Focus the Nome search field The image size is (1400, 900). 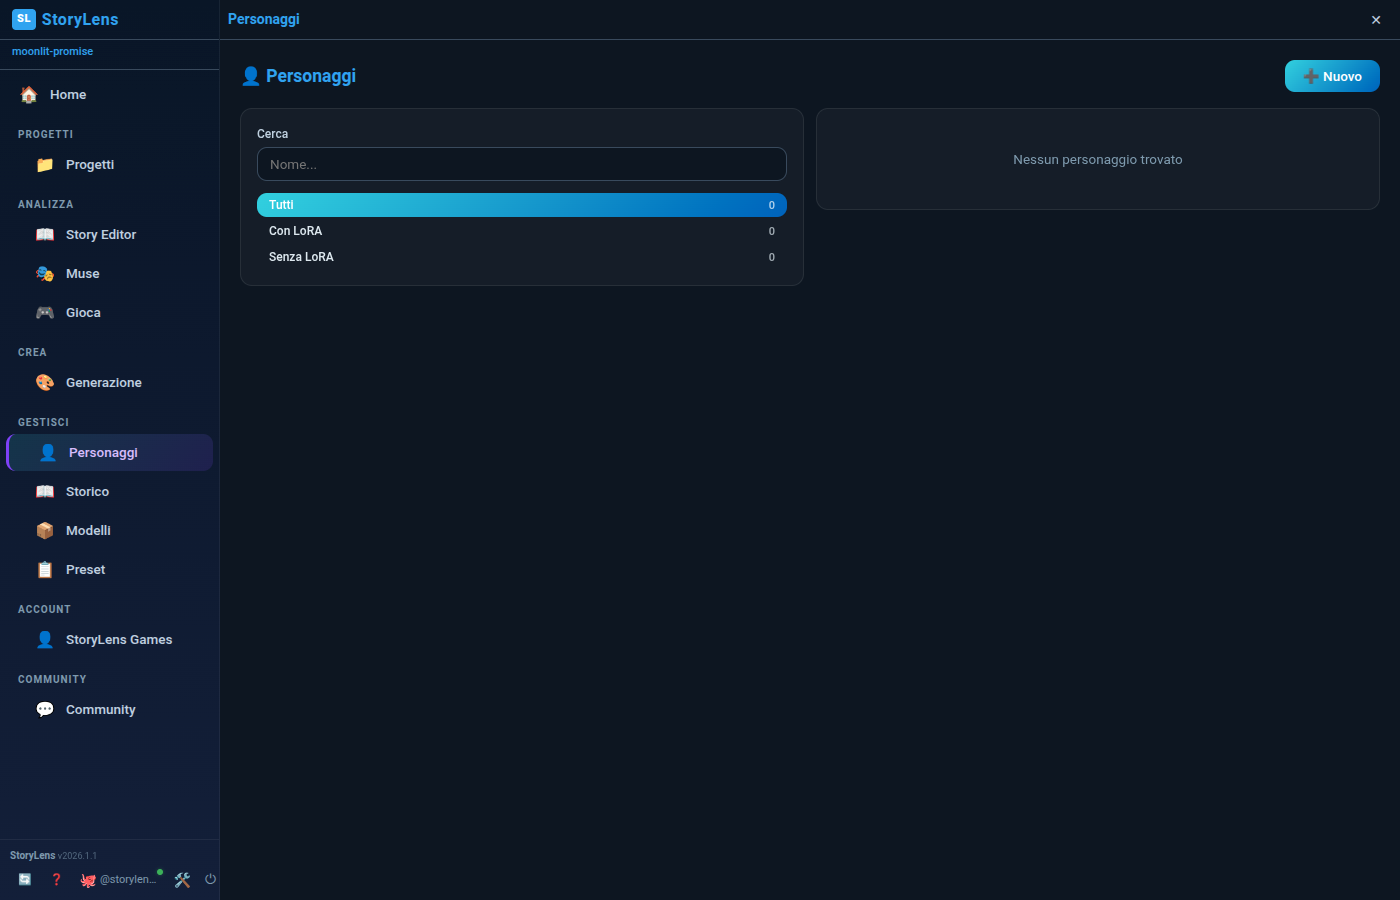tap(522, 164)
